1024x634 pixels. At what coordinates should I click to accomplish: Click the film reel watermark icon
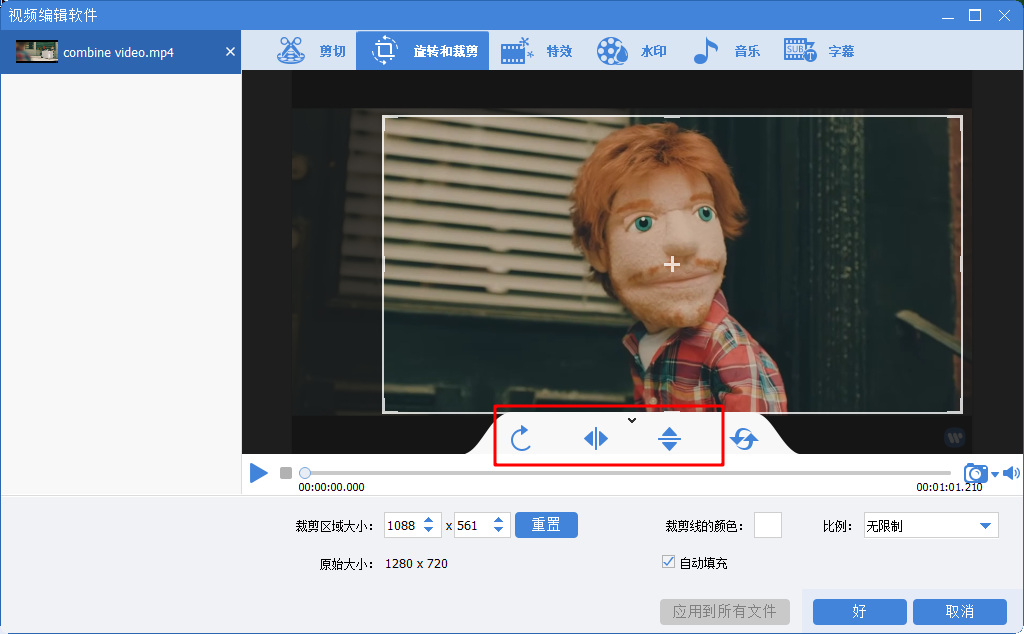[x=612, y=51]
